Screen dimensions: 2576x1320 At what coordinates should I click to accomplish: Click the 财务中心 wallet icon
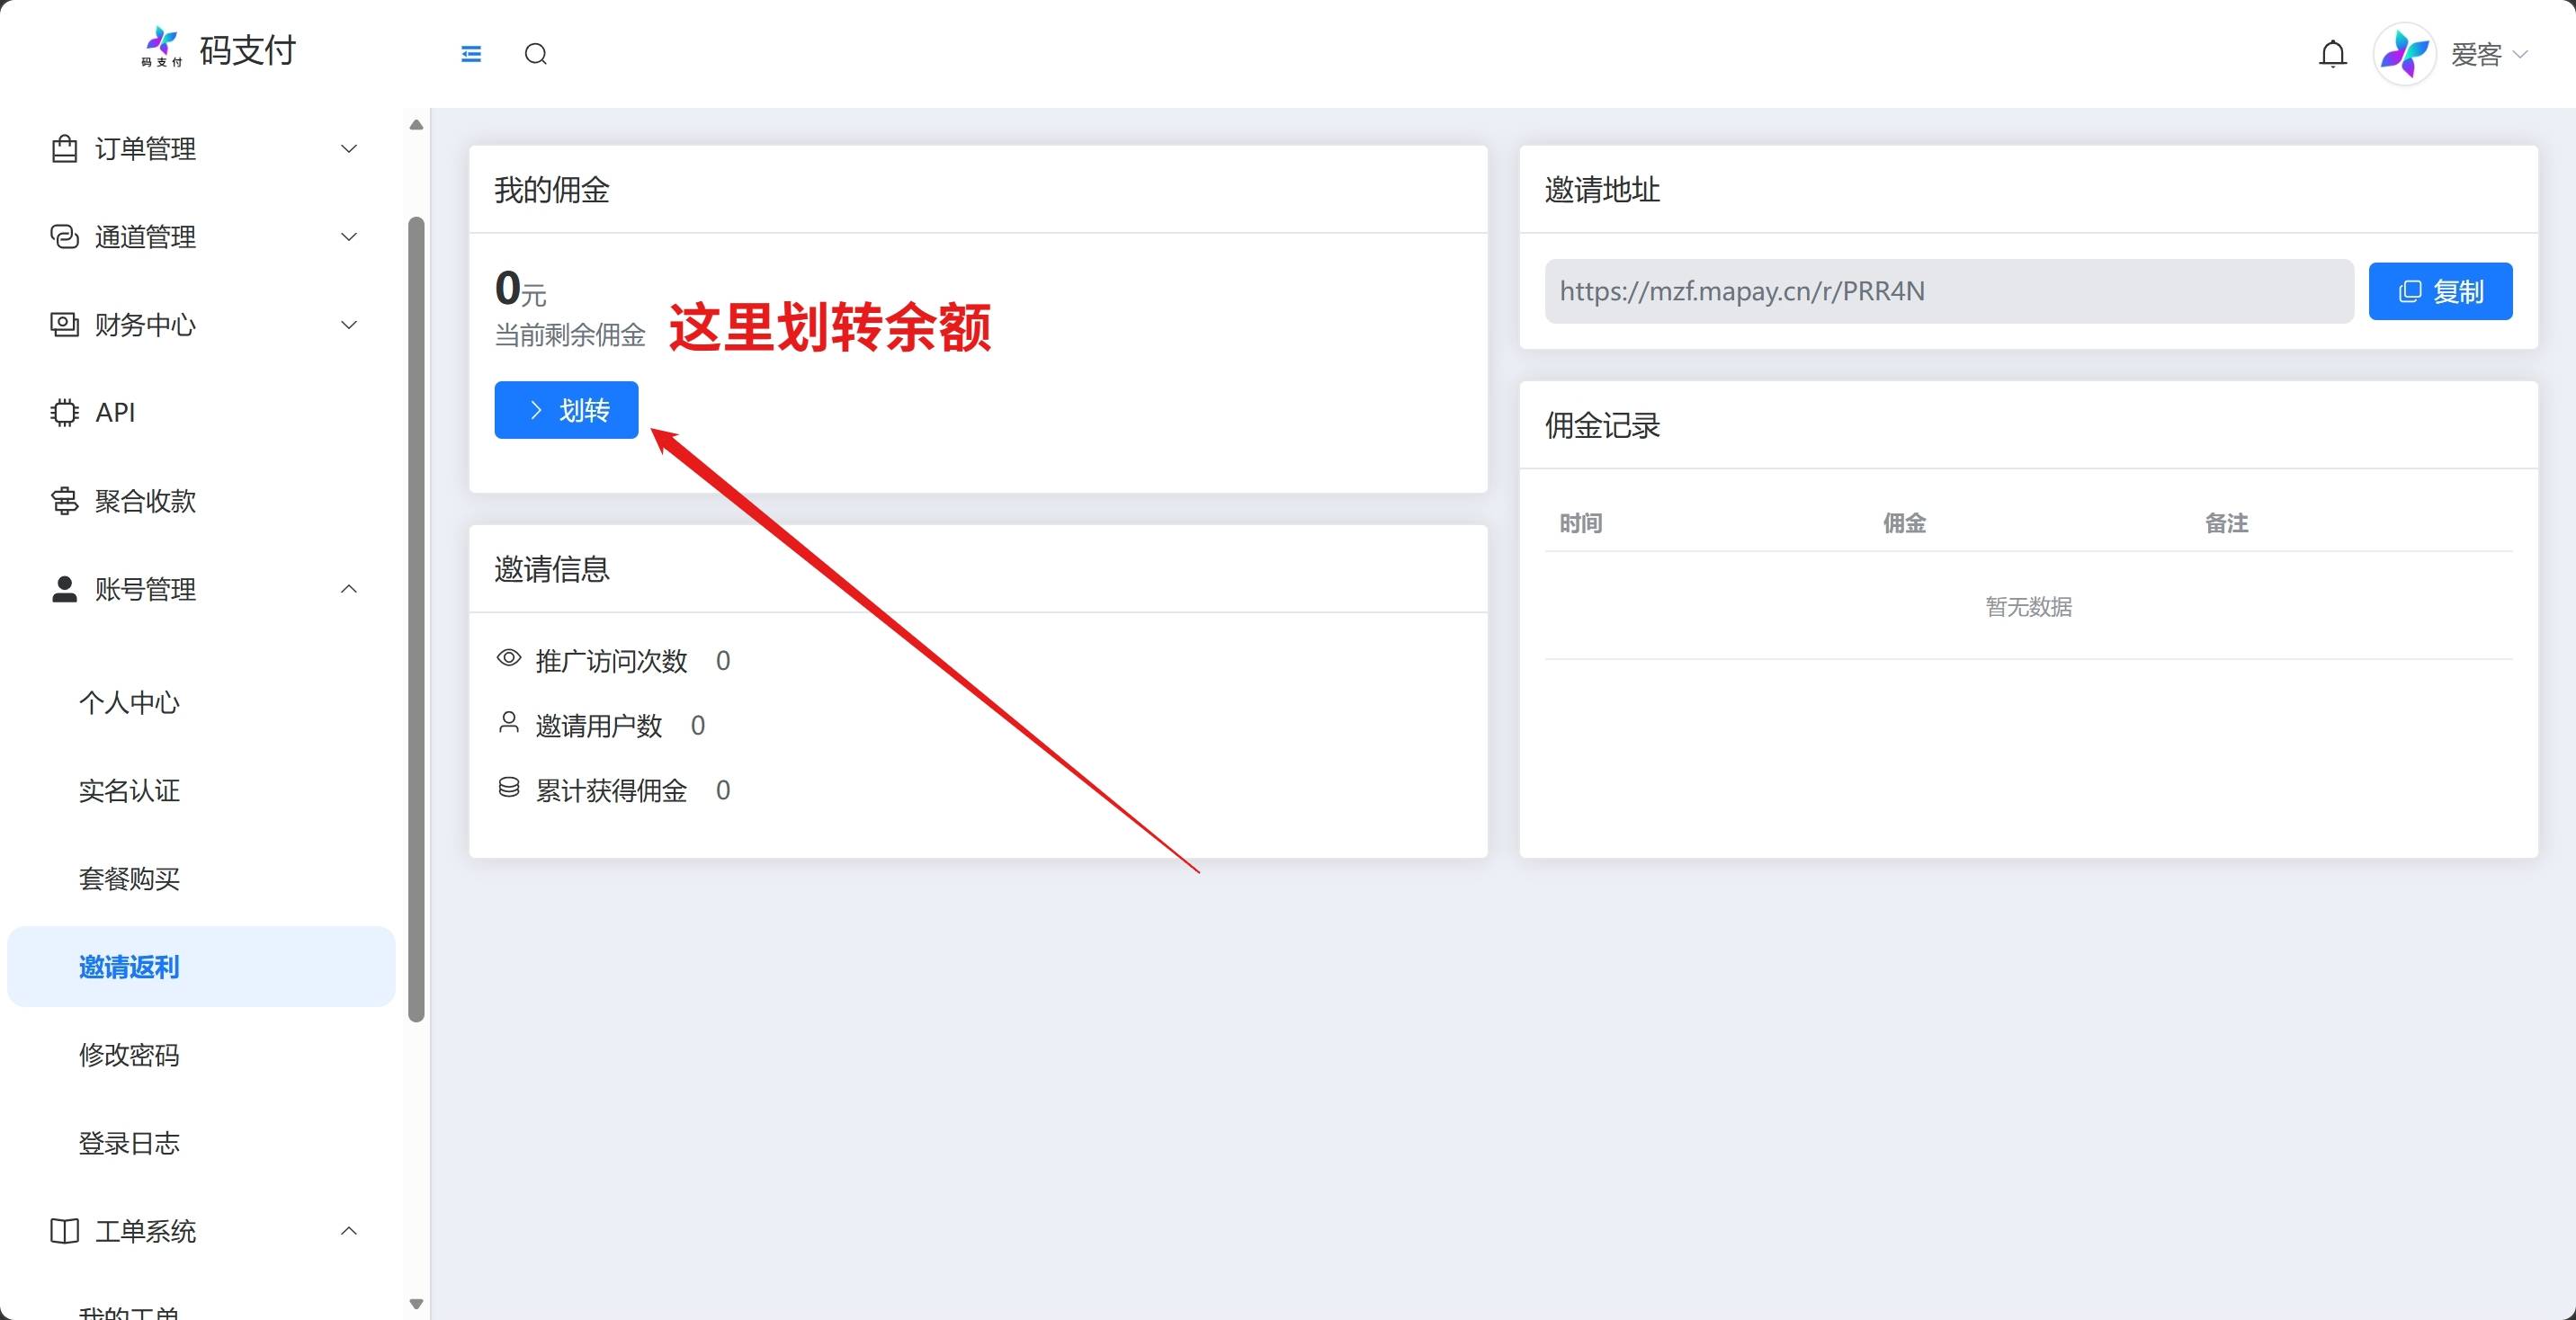click(x=64, y=325)
